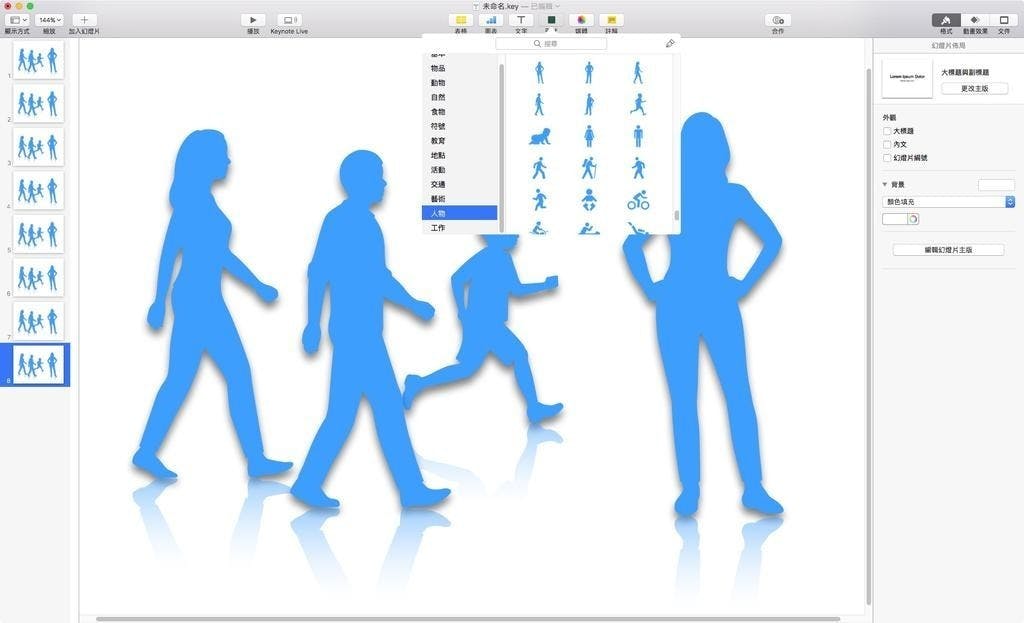Screen dimensions: 1024x623
Task: Insert the woman-in-dress restroom symbol shape
Action: coord(589,136)
